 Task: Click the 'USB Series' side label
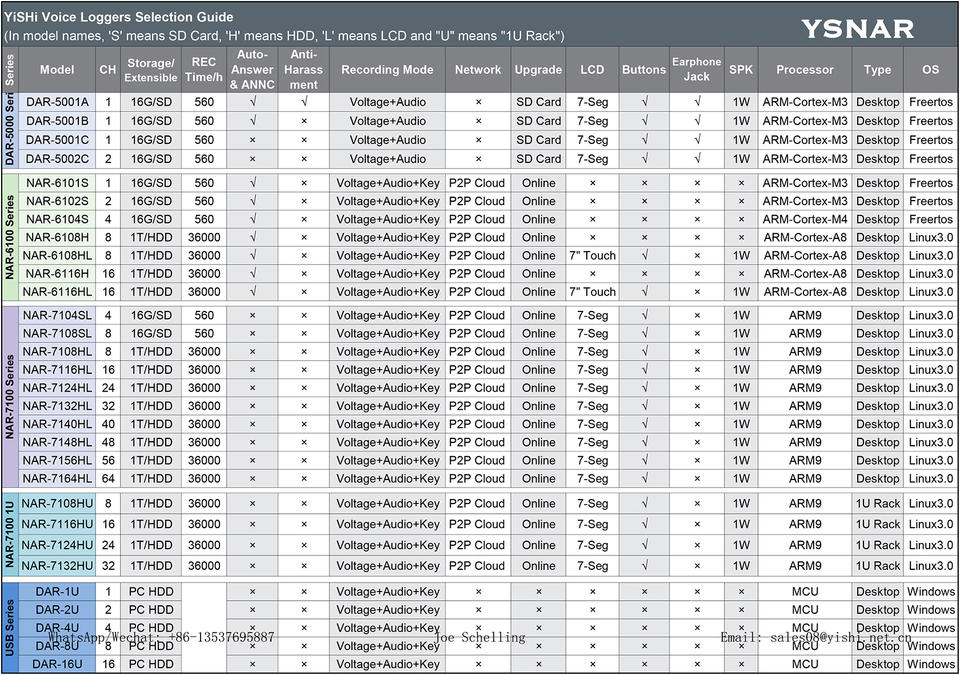tap(10, 628)
